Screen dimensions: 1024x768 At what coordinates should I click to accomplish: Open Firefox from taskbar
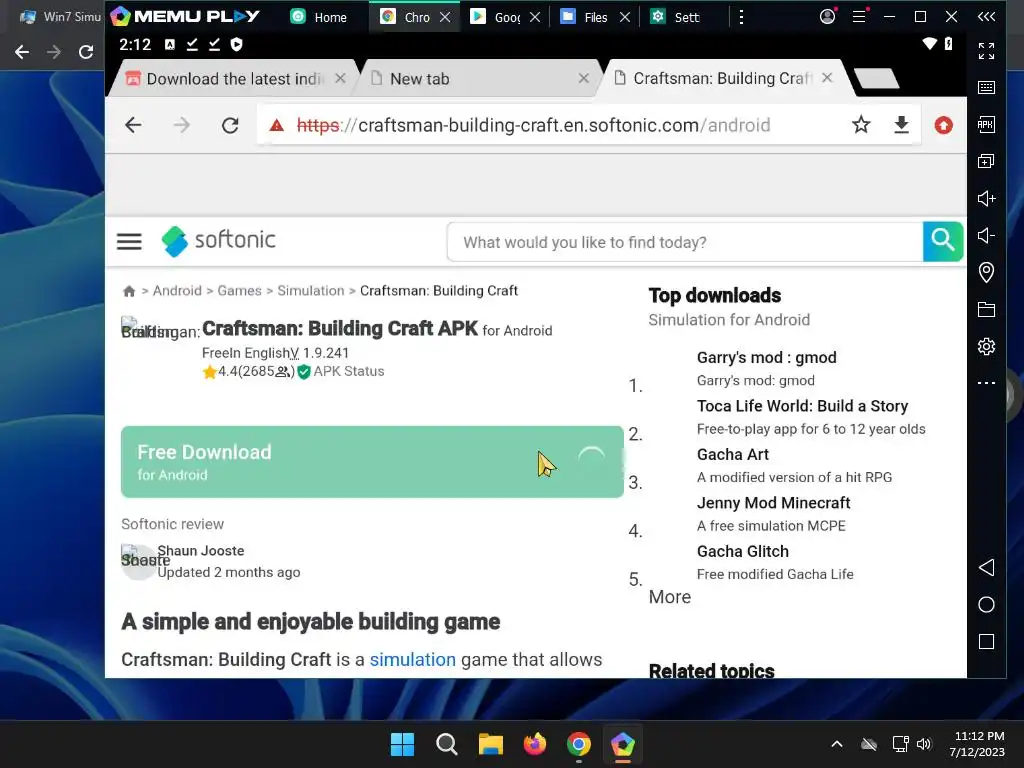[x=535, y=744]
